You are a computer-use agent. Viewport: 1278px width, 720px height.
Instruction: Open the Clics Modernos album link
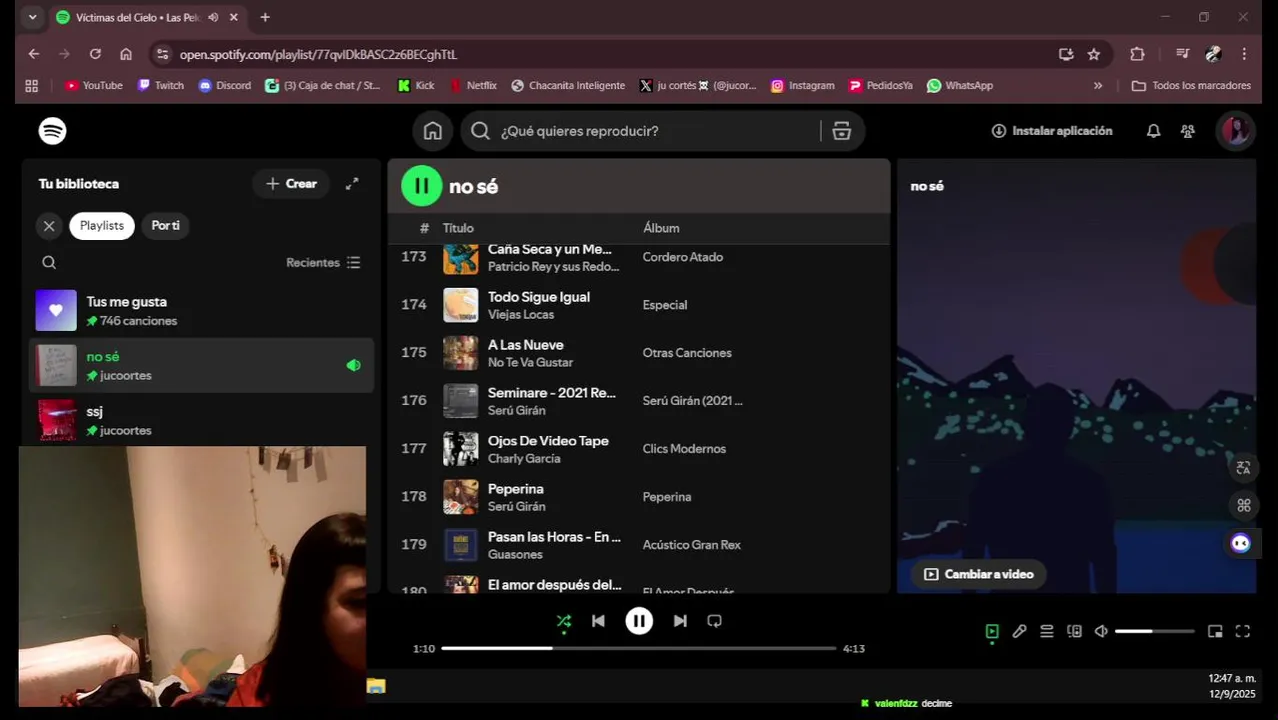684,449
